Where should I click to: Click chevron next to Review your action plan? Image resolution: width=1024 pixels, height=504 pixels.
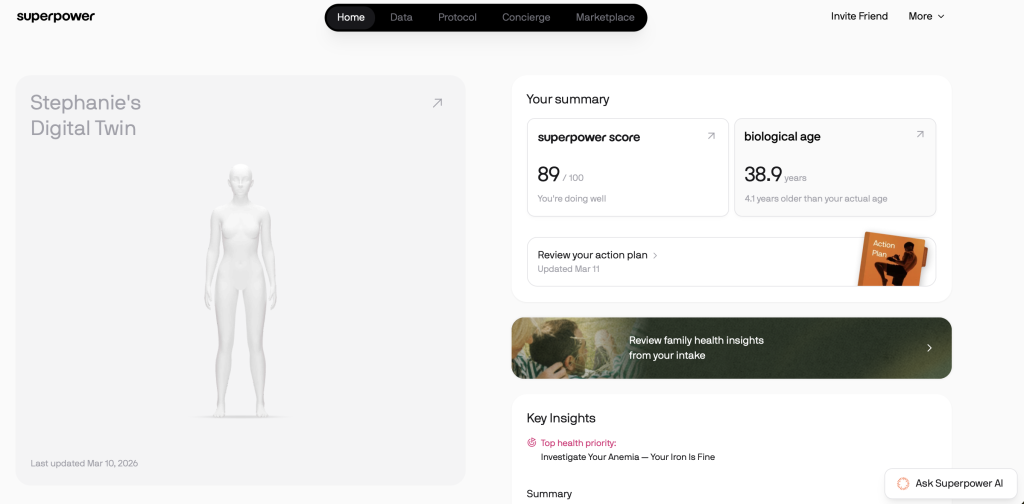click(x=655, y=255)
